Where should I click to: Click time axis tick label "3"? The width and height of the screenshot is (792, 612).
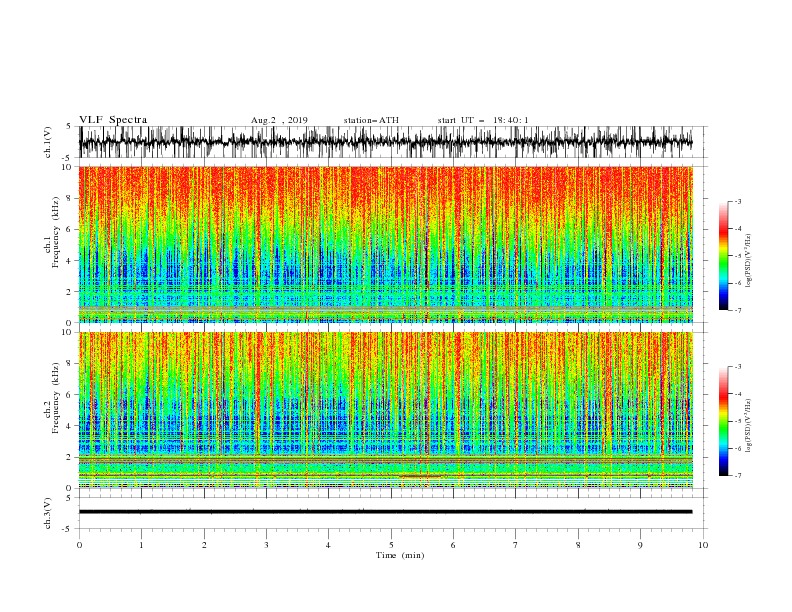point(266,545)
